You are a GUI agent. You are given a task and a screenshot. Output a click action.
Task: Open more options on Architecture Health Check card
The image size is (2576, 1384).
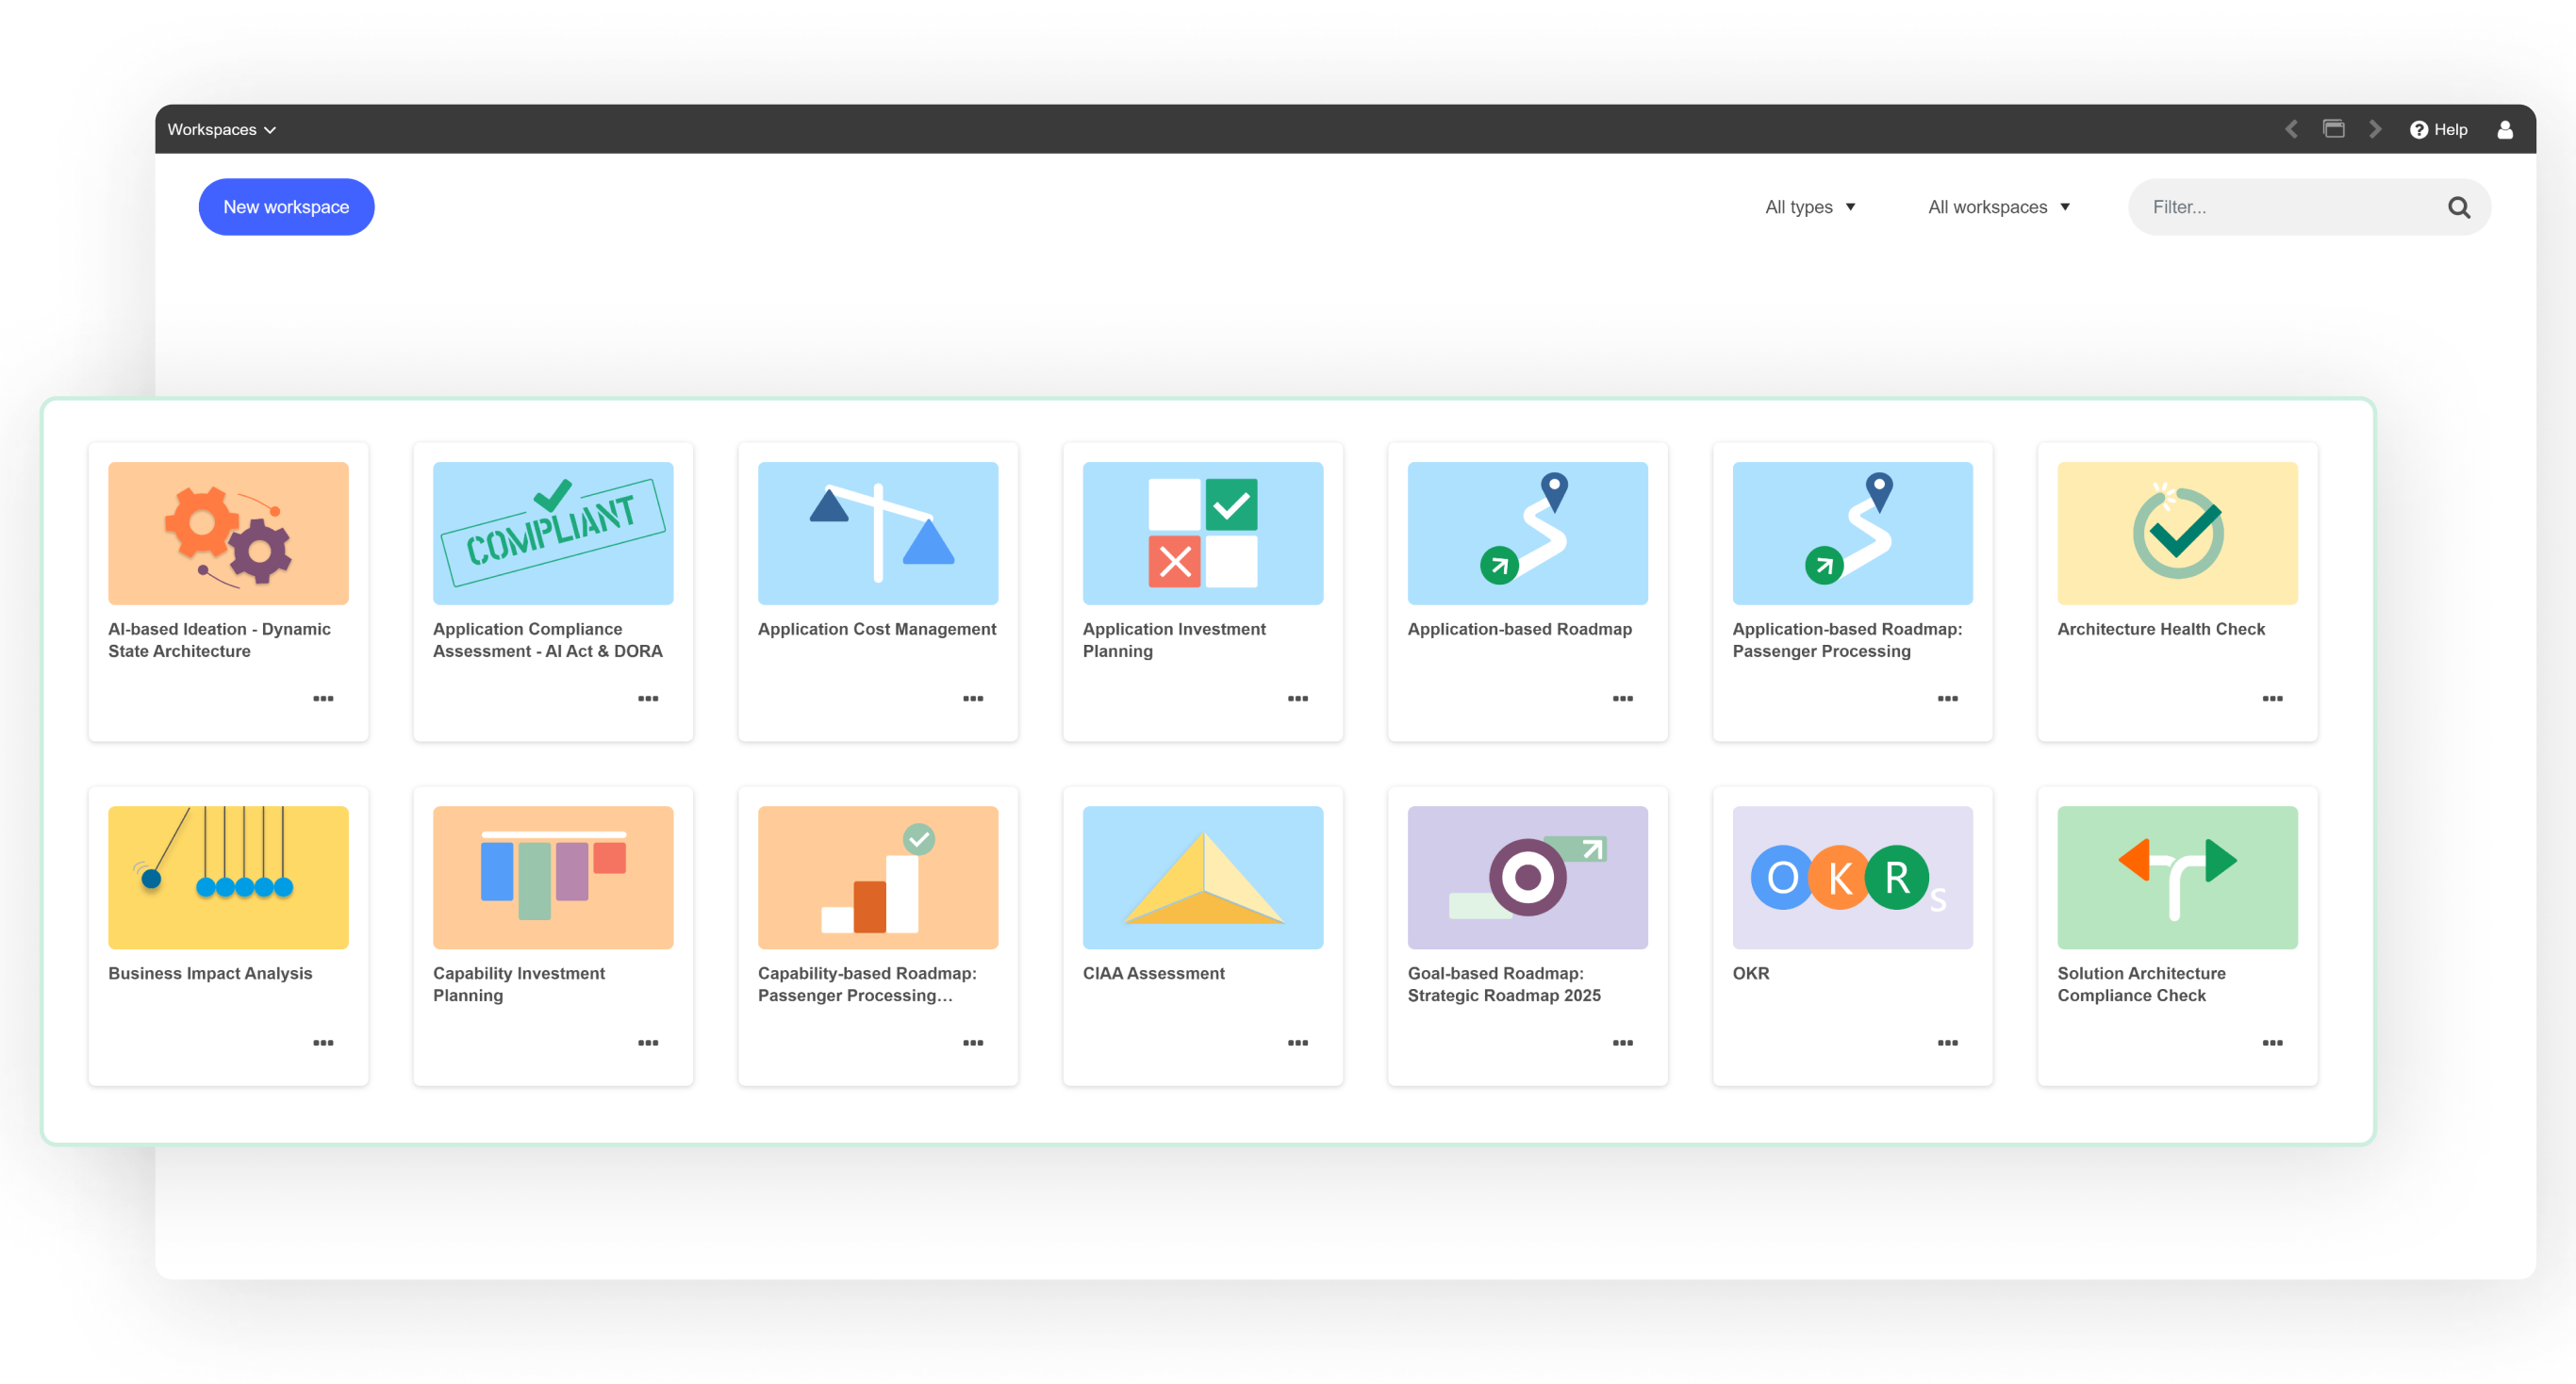point(2272,698)
